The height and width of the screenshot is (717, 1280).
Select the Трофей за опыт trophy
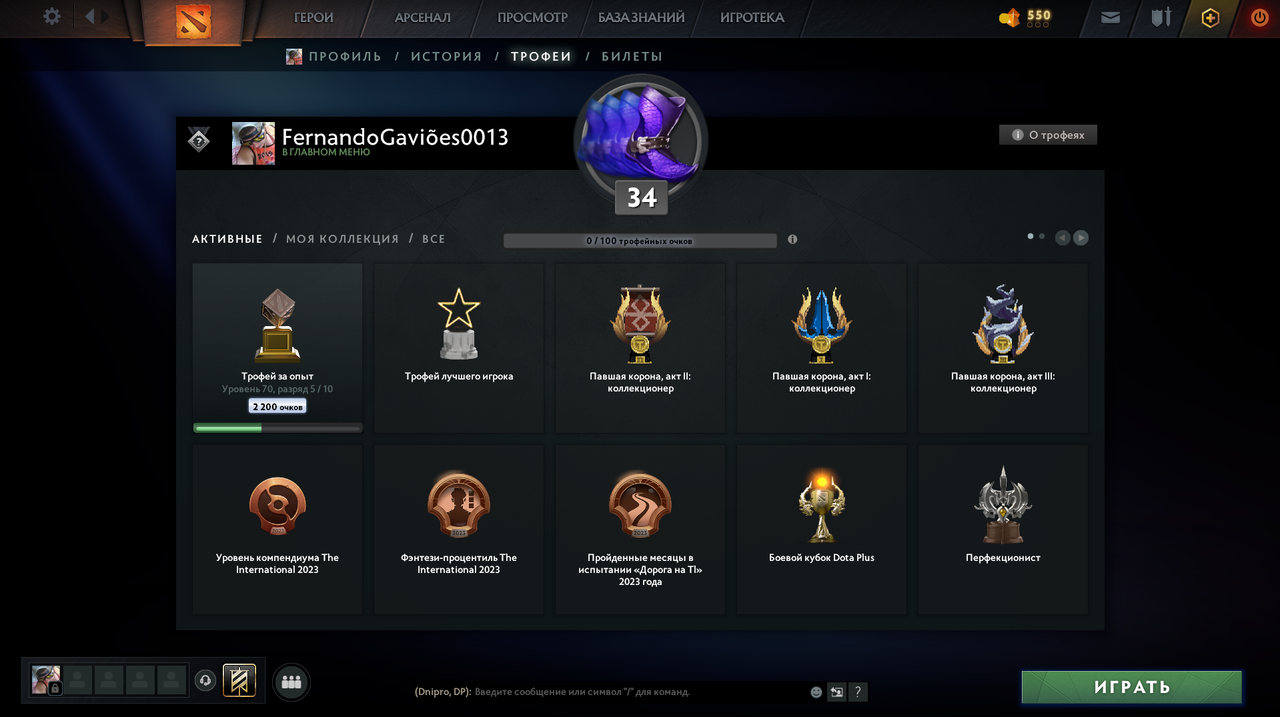[277, 348]
